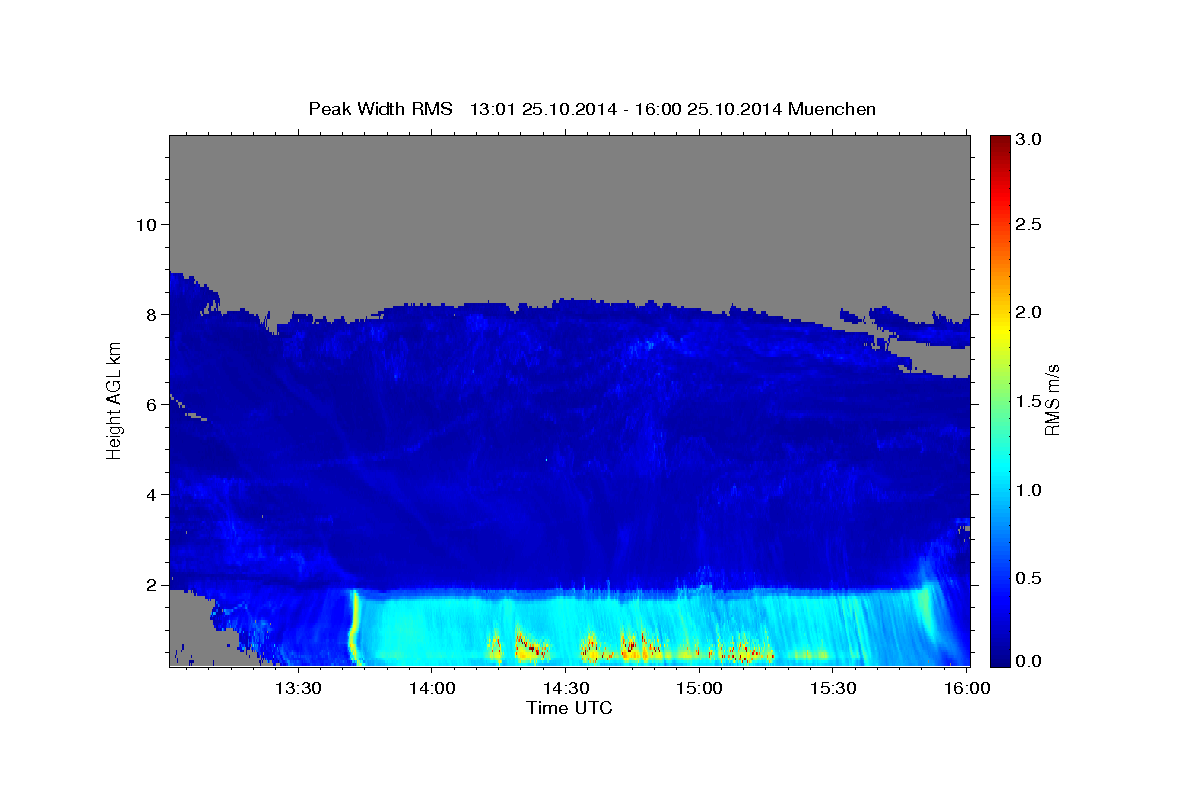Click the 'RMS m/s' colorbar label
1200x800 pixels.
click(x=1052, y=401)
